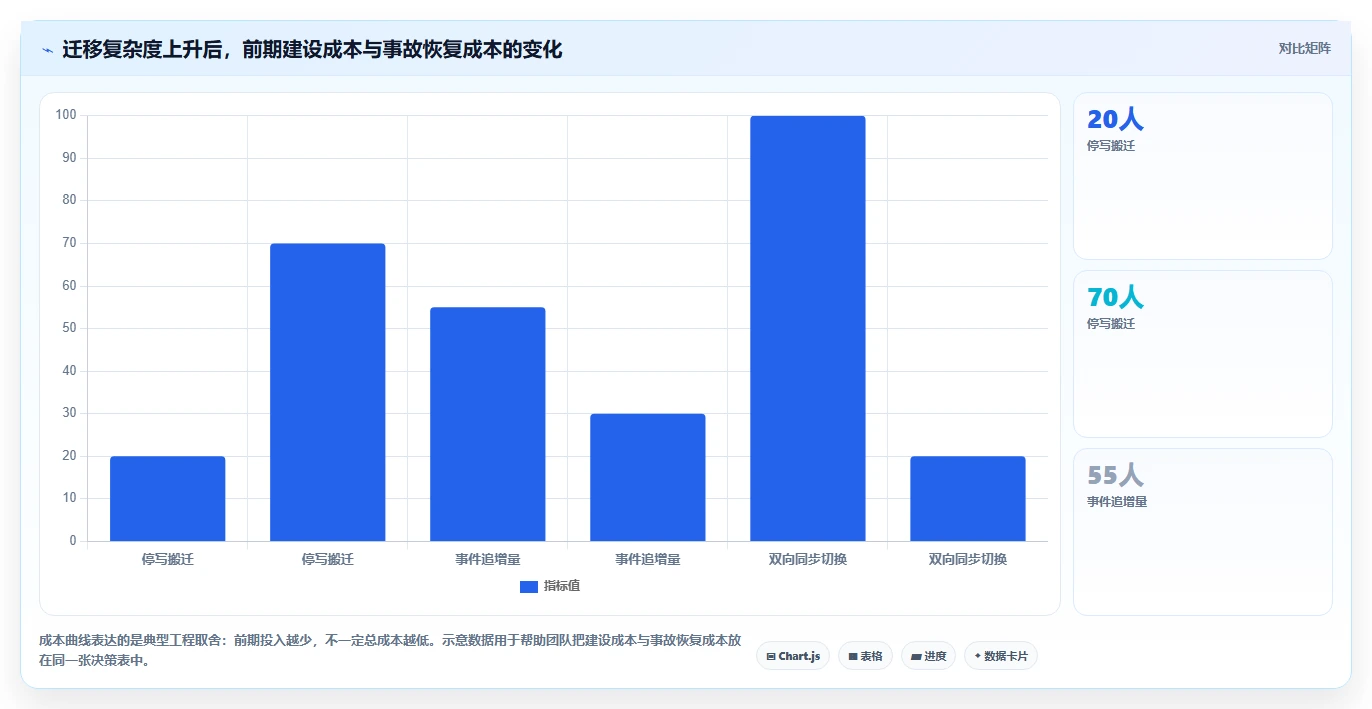
Task: Click x-axis label 双向同步切换 below the 100 bar
Action: click(x=807, y=560)
